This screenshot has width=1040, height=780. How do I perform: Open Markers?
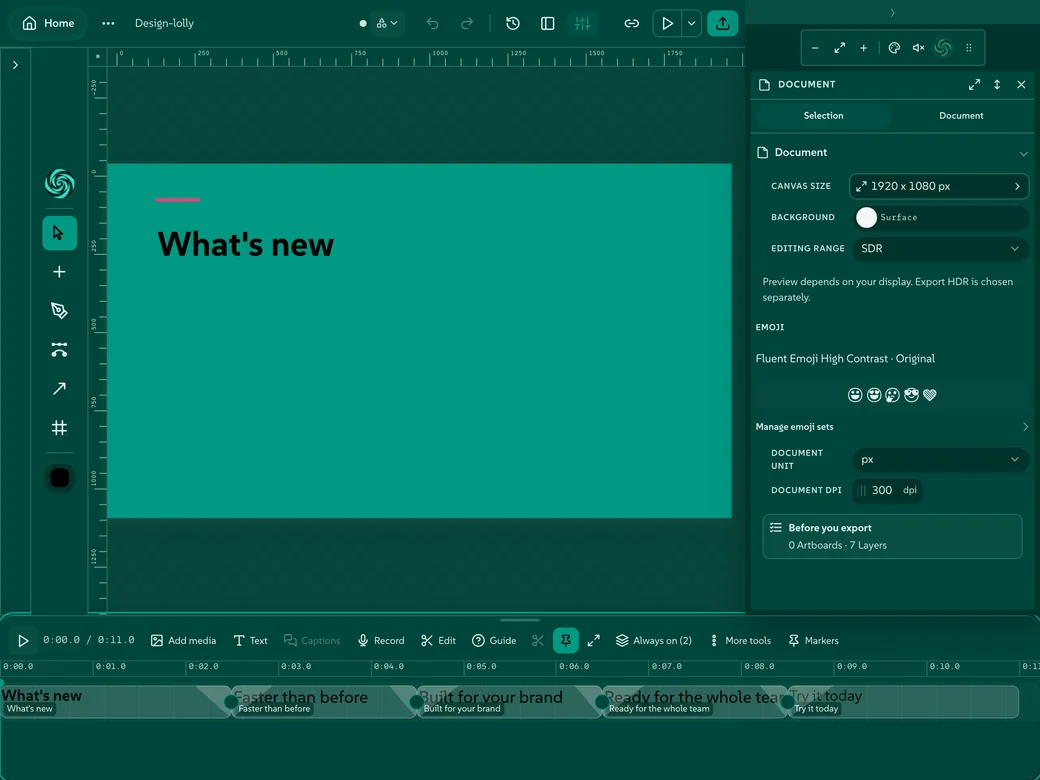coord(813,641)
